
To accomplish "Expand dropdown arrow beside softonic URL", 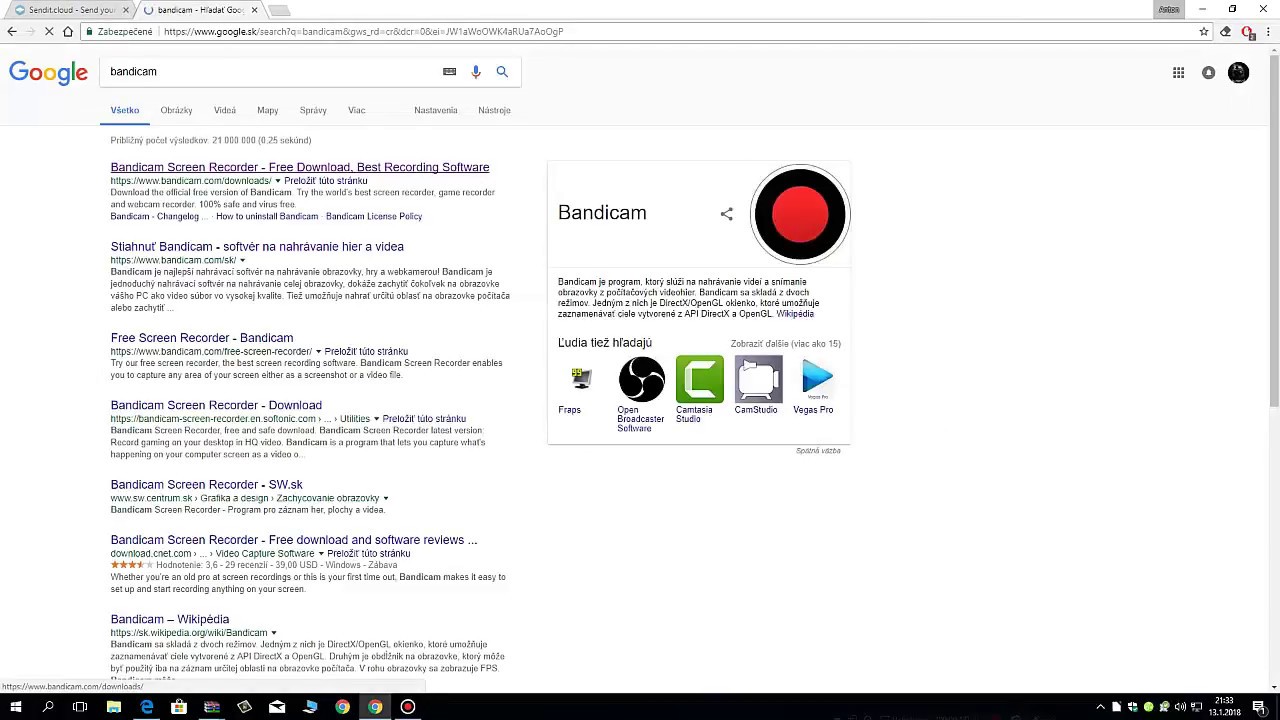I will [376, 419].
